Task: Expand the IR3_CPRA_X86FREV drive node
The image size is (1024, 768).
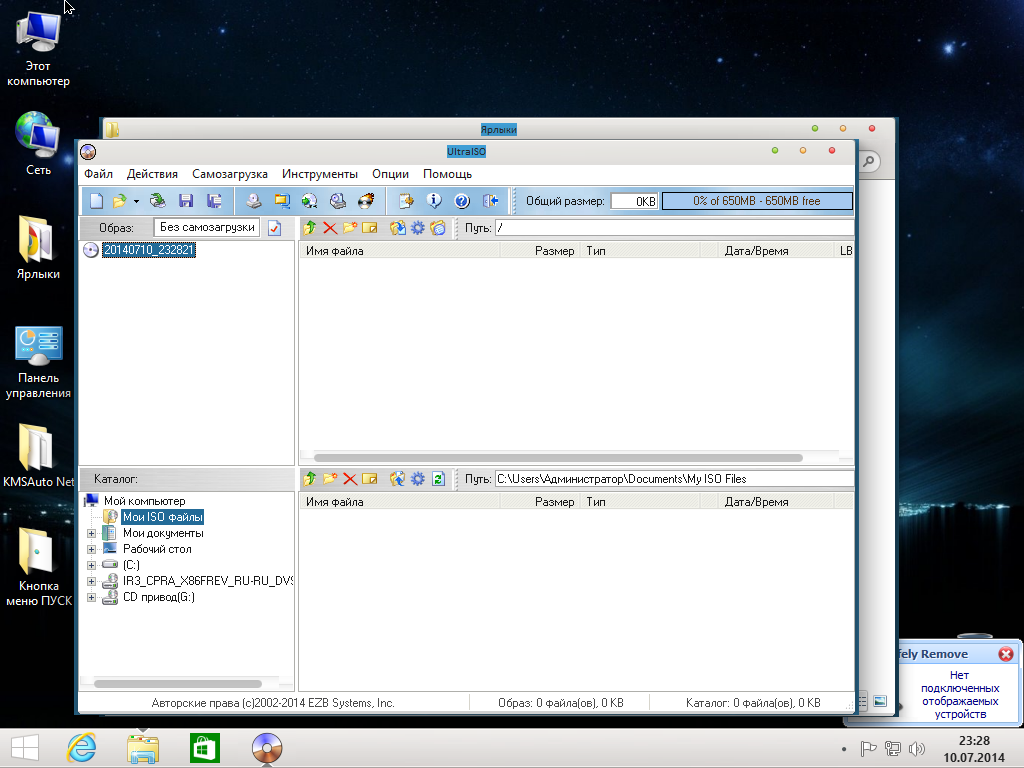Action: pos(91,581)
